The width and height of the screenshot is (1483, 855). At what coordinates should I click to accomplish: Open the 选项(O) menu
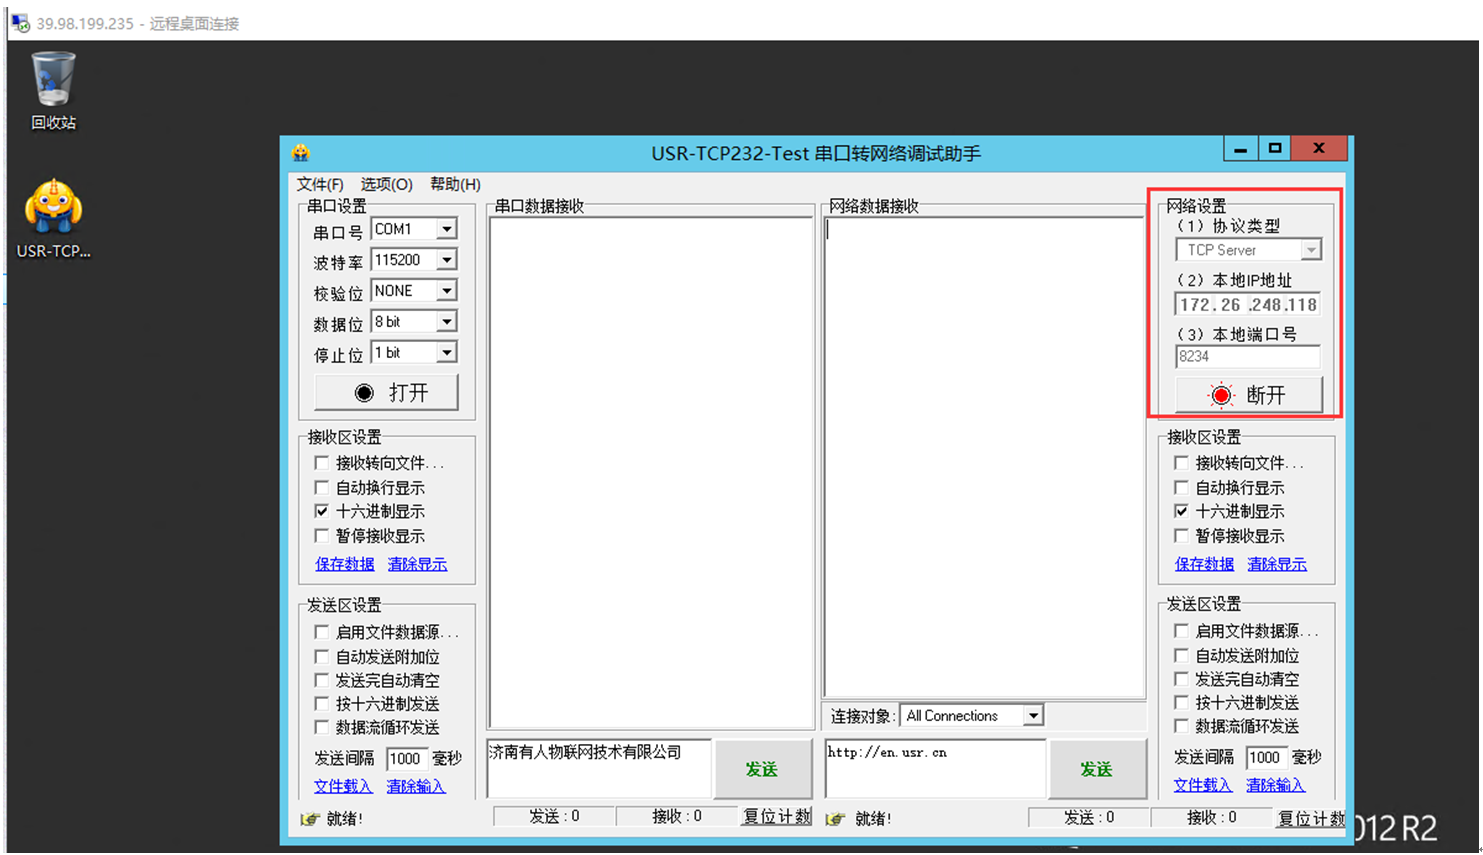[x=386, y=184]
